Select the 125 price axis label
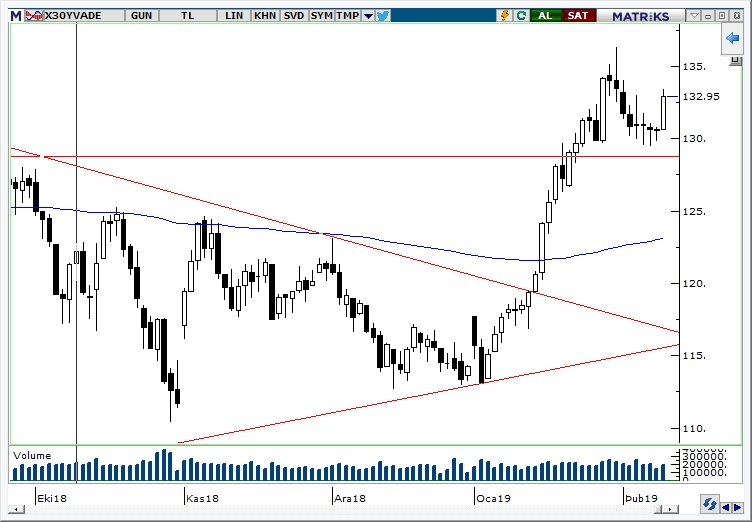Viewport: 752px width, 522px height. coord(694,211)
